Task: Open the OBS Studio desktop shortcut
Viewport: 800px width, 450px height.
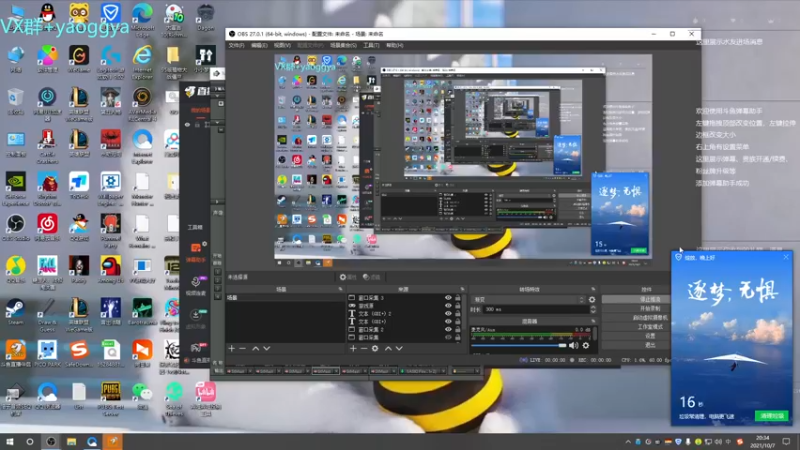Action: pos(16,228)
